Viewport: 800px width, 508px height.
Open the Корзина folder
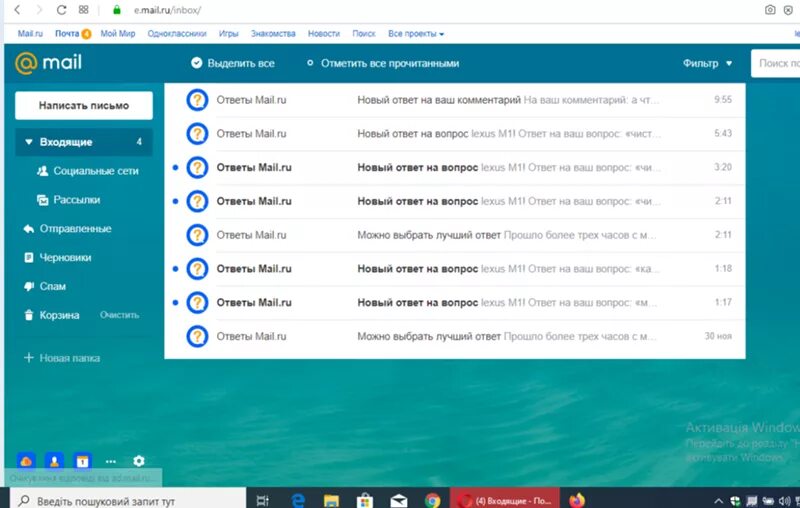(x=52, y=315)
